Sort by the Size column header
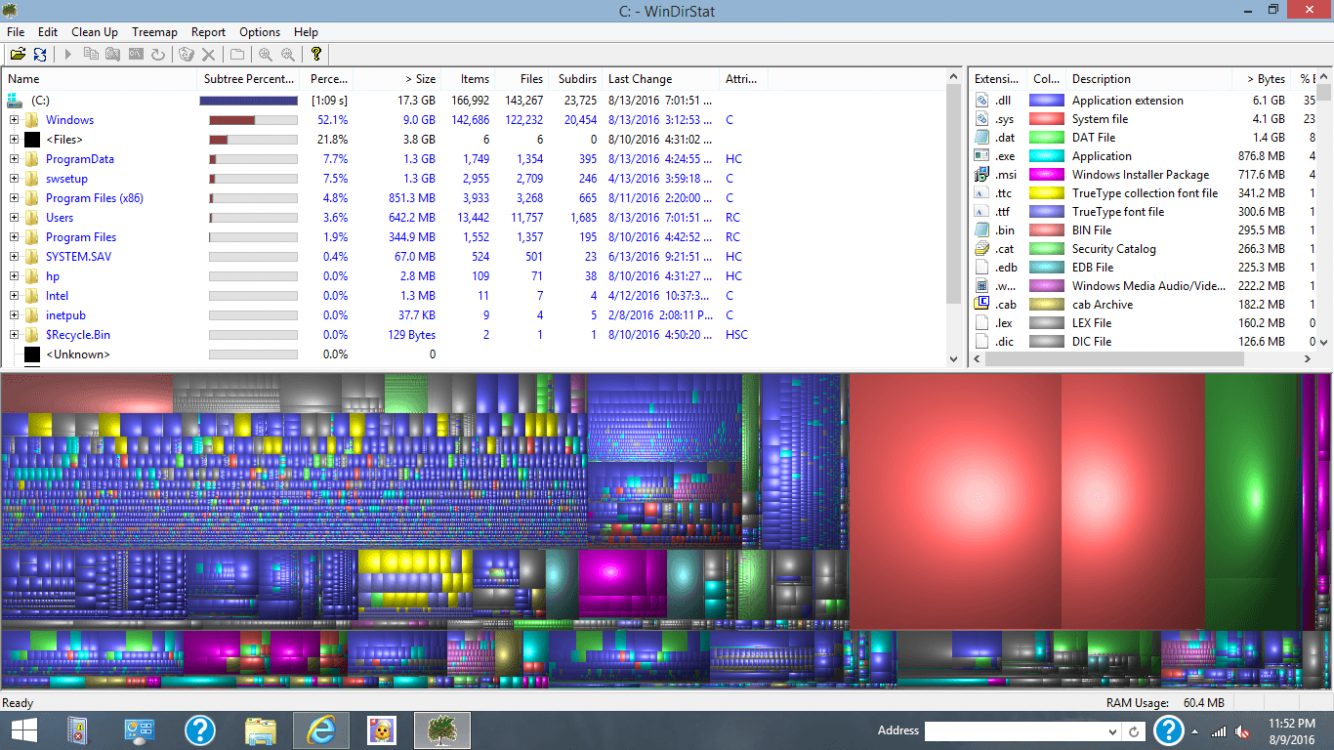This screenshot has height=750, width=1334. 397,79
